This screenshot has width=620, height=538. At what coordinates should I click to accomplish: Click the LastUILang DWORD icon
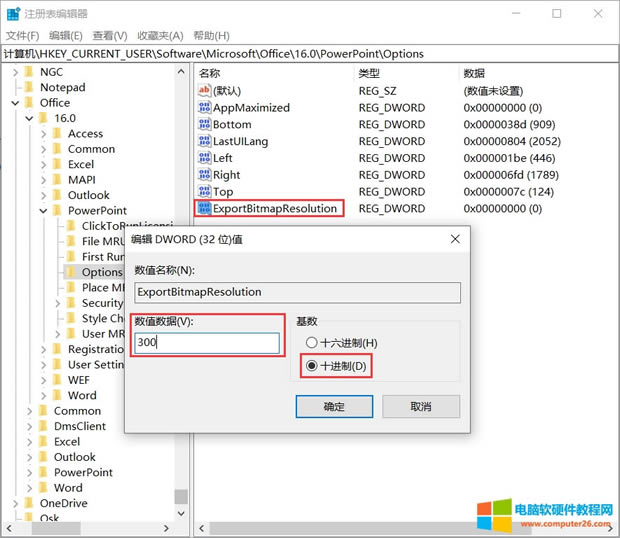point(205,142)
